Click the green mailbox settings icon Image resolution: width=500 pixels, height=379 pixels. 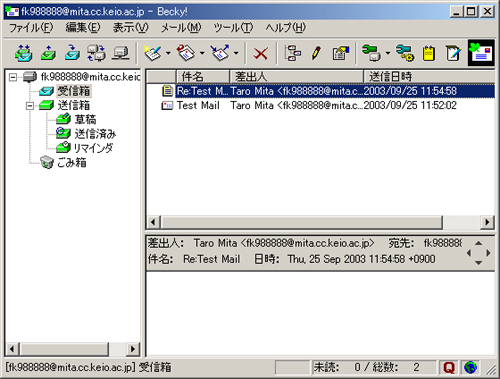[x=371, y=53]
